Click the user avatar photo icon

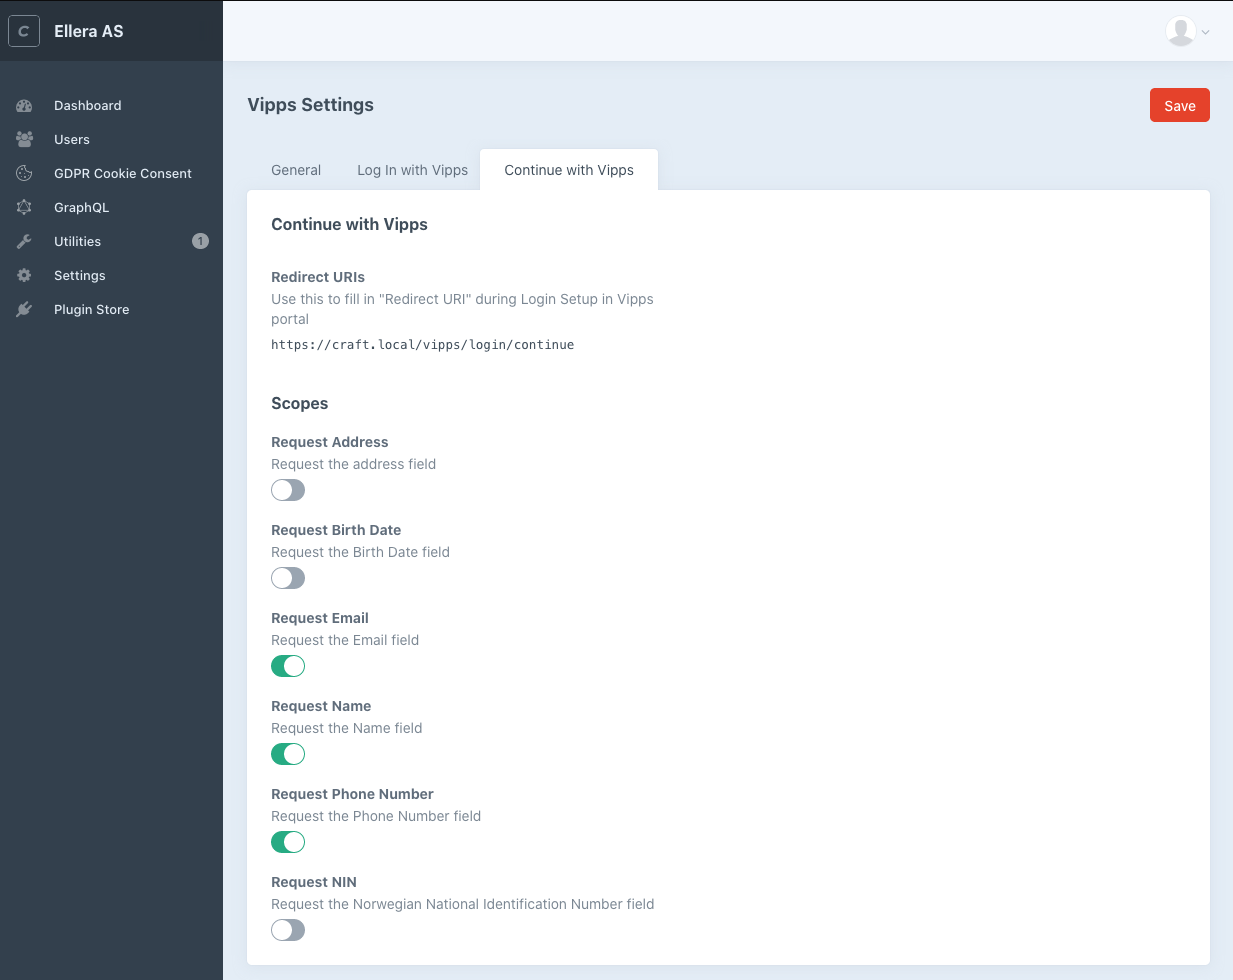1181,31
